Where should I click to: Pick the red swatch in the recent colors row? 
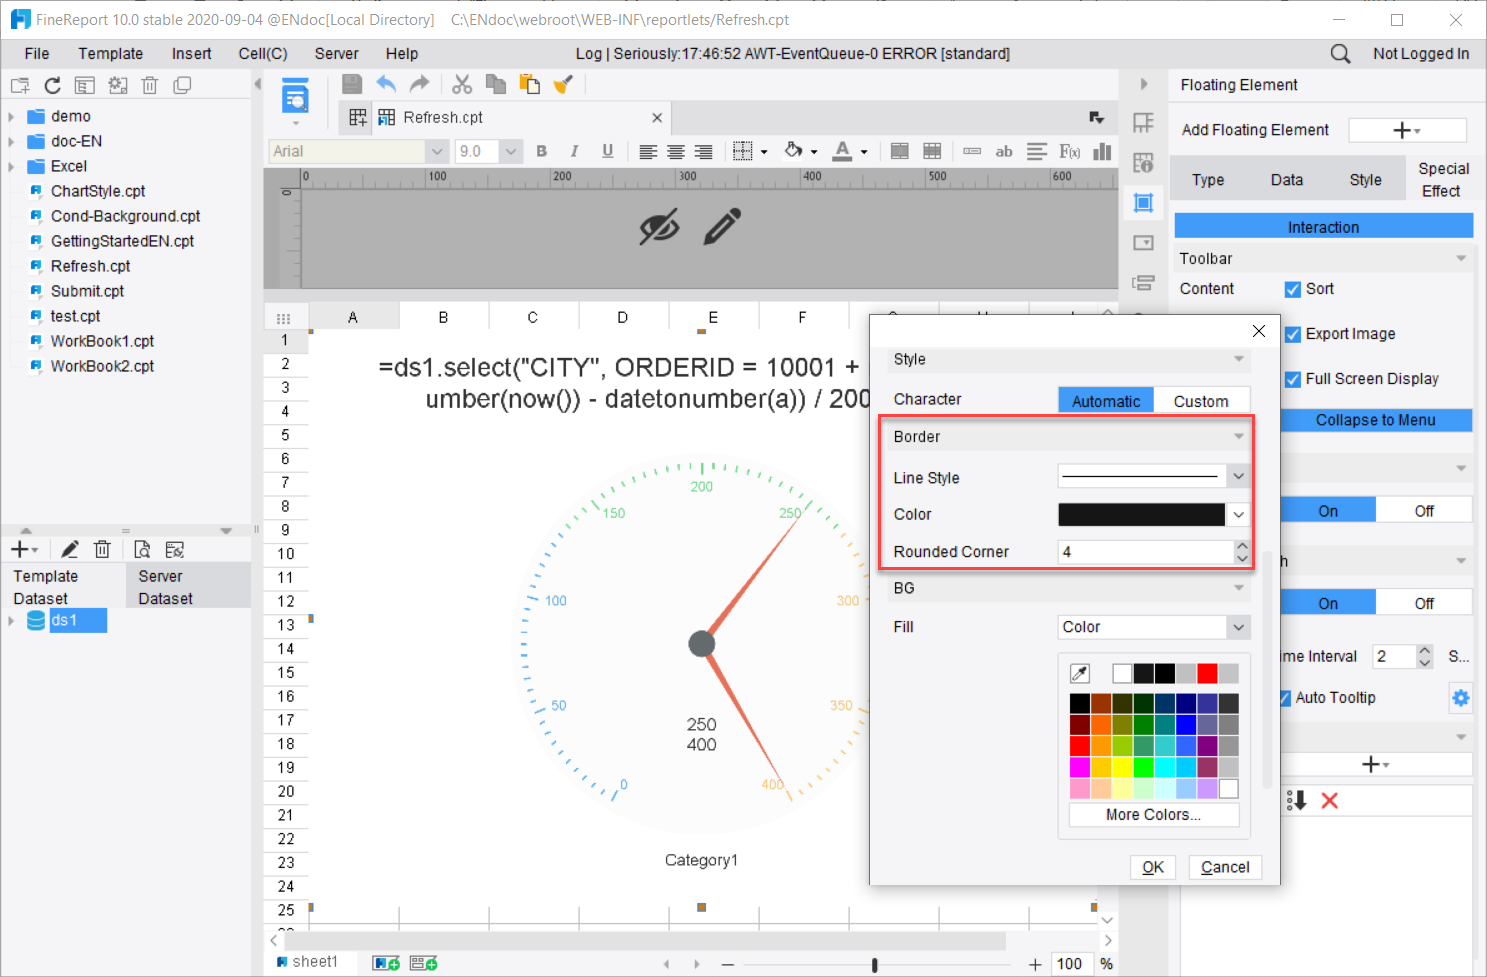click(1207, 673)
